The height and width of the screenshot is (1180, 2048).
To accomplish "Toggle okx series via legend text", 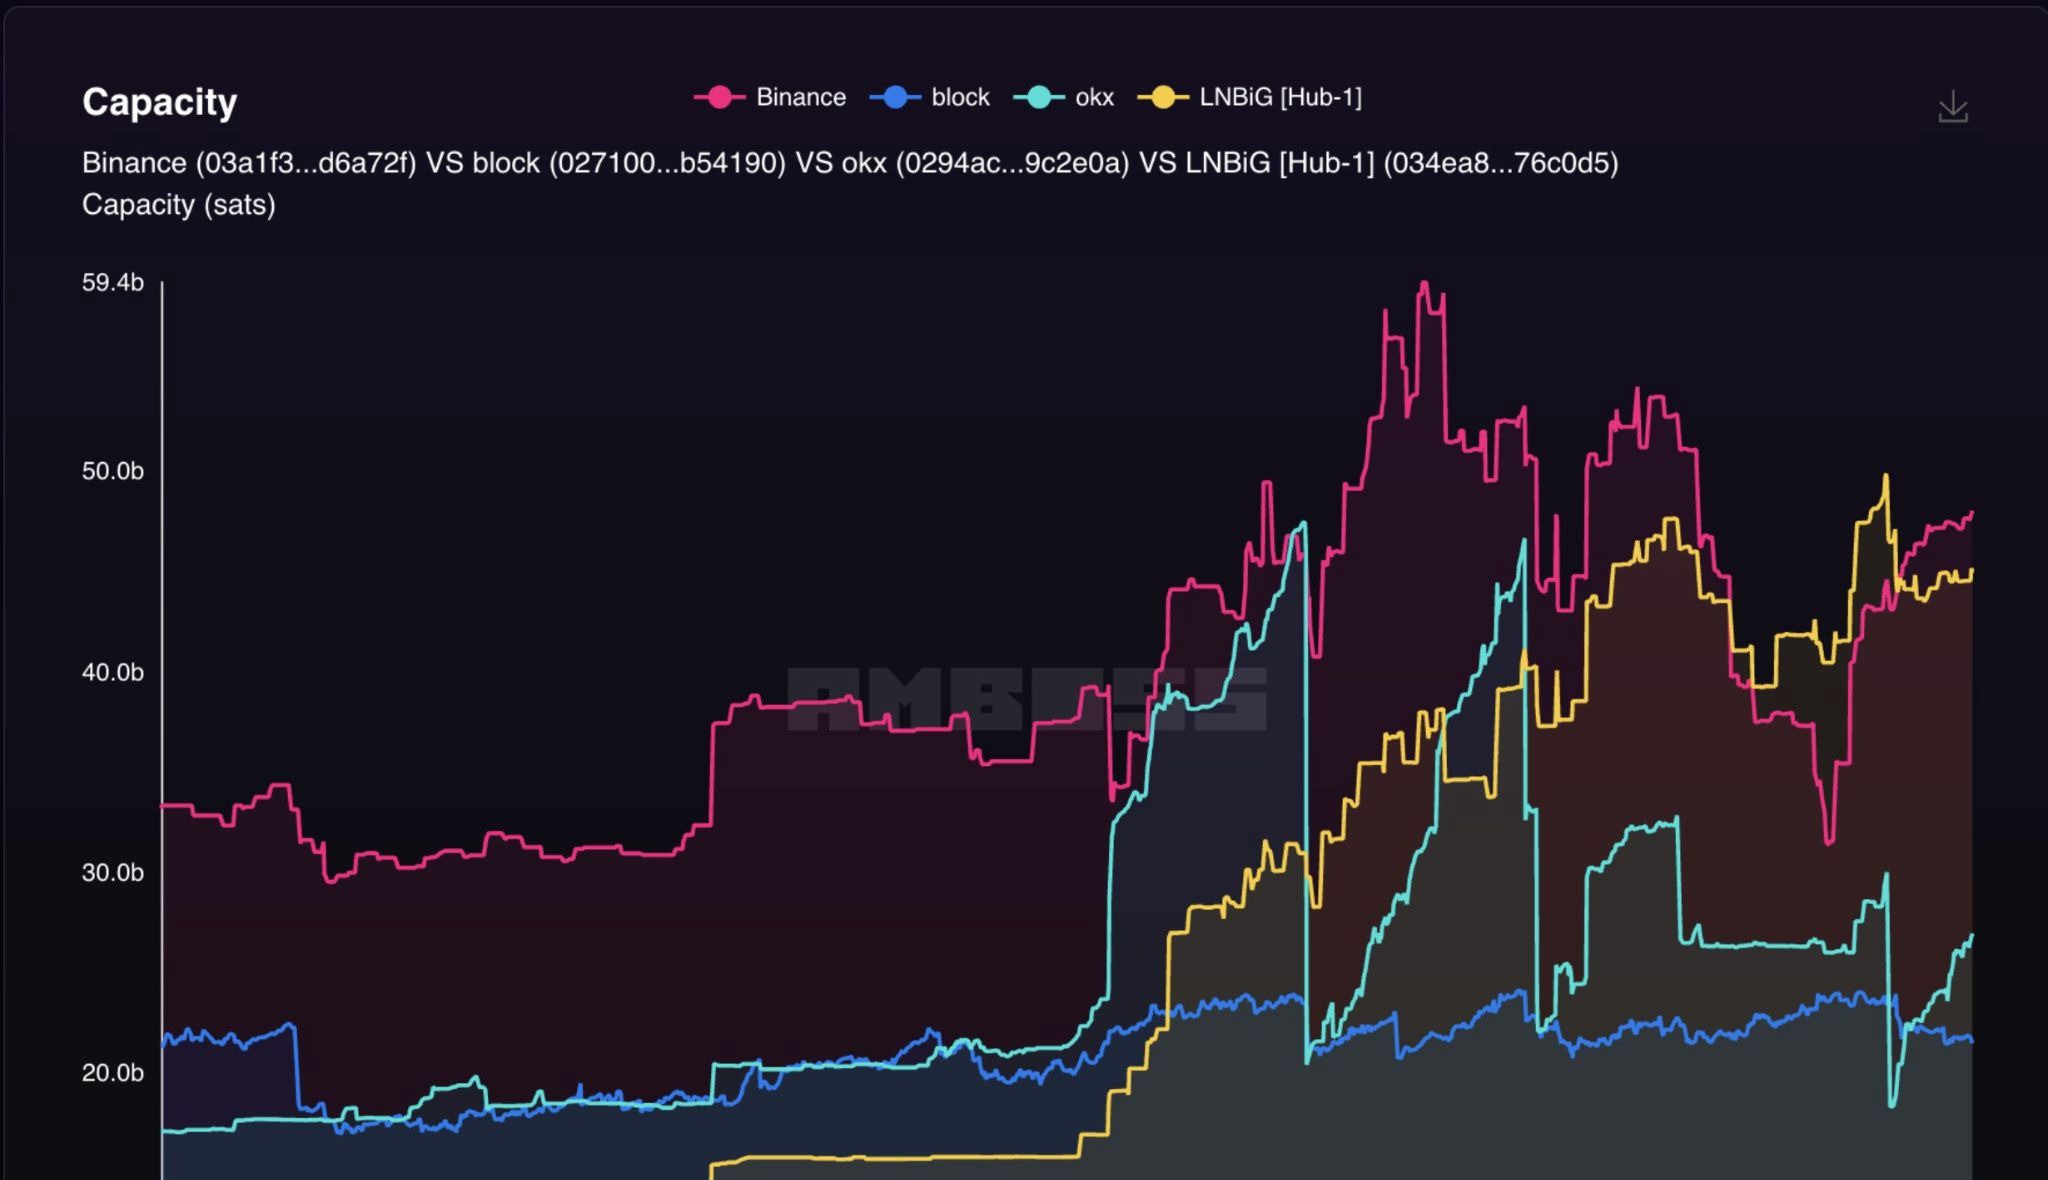I will tap(1094, 97).
